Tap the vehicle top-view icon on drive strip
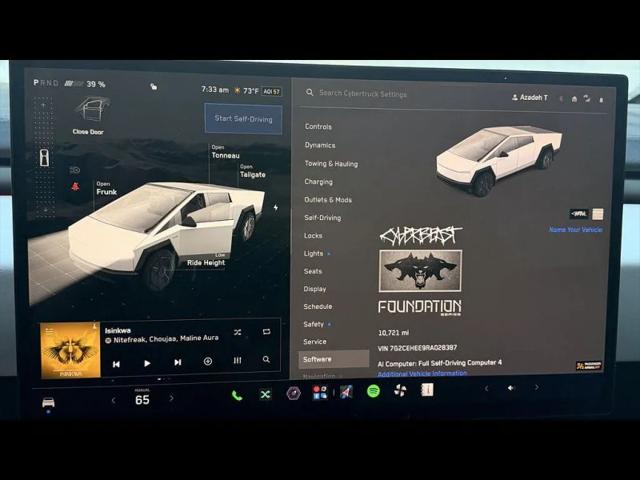The image size is (640, 480). [x=44, y=158]
